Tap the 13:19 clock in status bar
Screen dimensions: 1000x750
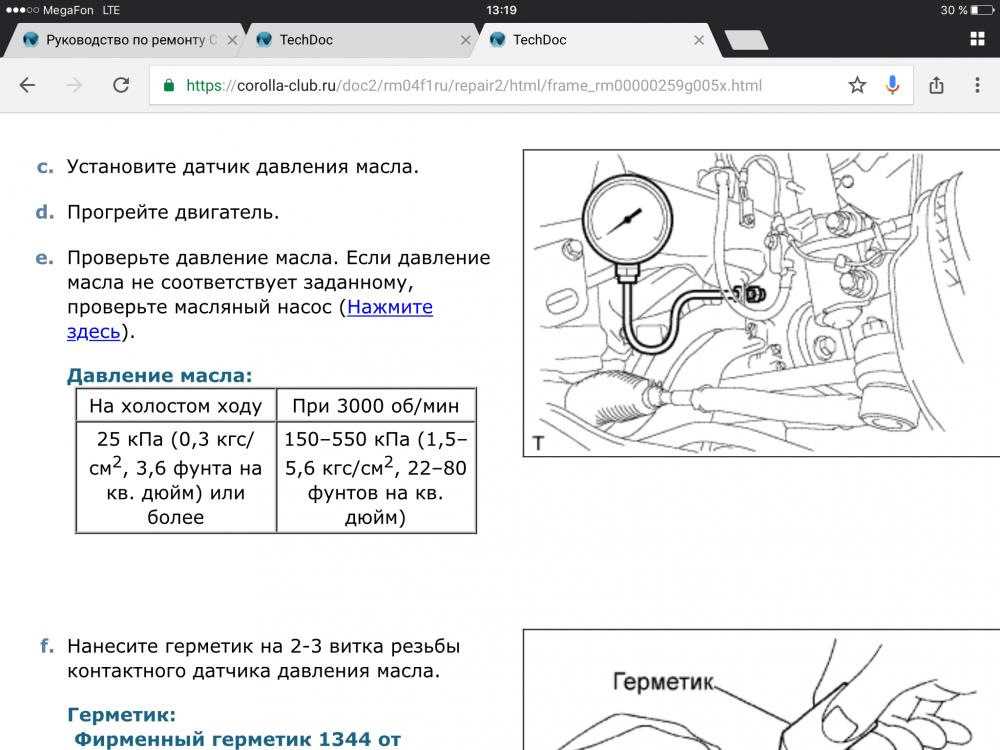pyautogui.click(x=501, y=10)
